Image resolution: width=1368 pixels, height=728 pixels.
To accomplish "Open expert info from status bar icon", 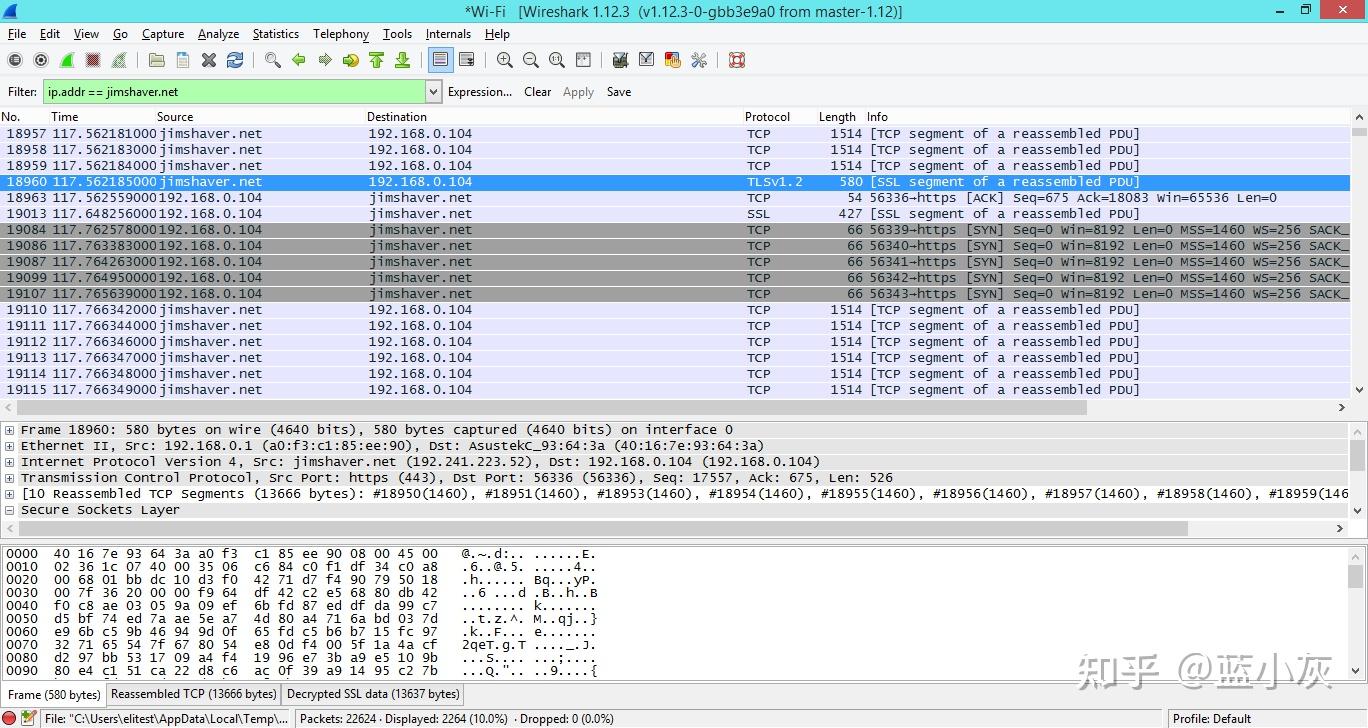I will 9,718.
